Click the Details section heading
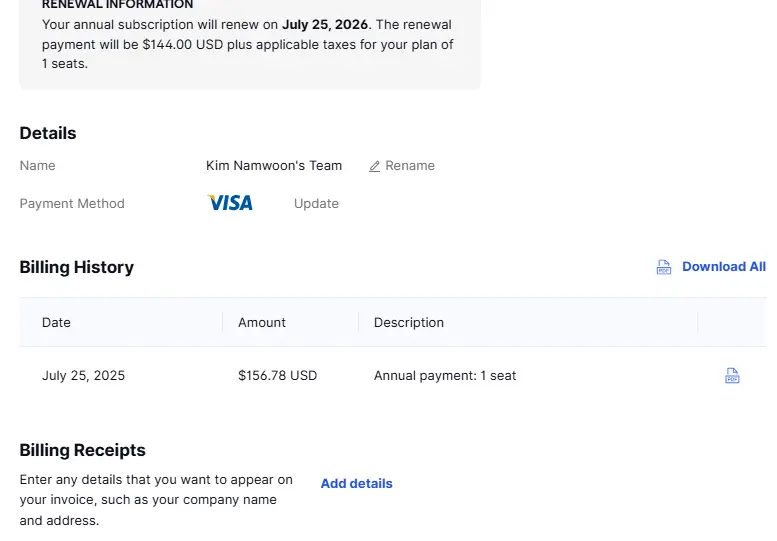The width and height of the screenshot is (777, 541). [48, 133]
